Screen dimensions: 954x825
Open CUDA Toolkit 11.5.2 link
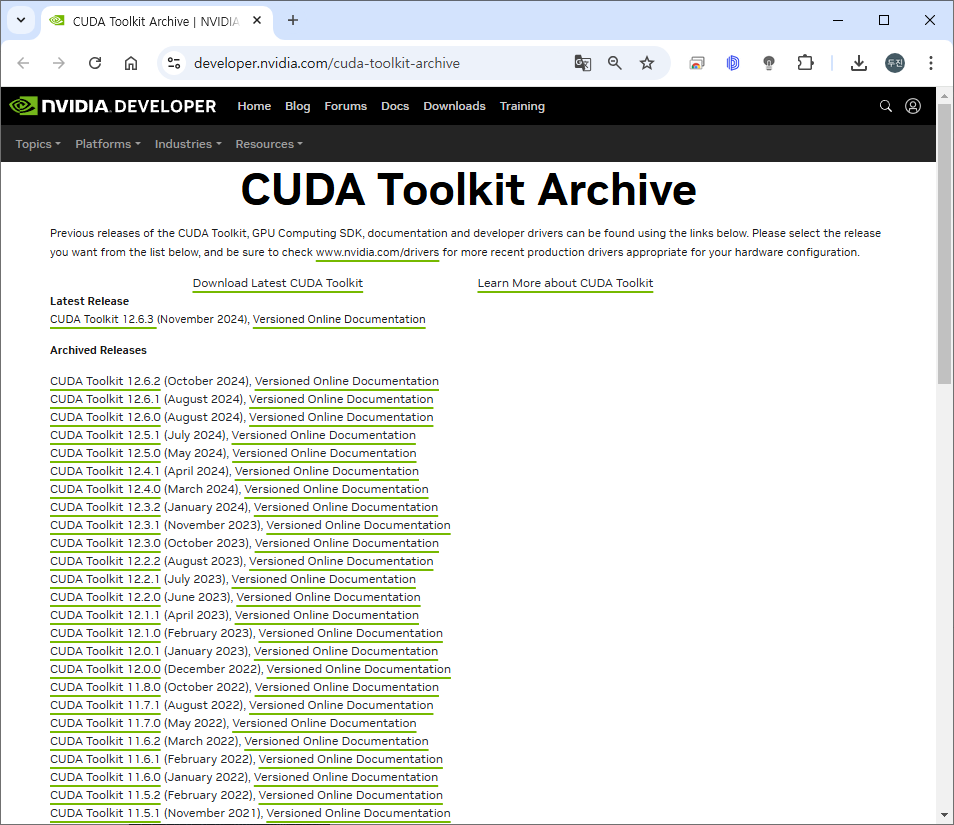pyautogui.click(x=105, y=796)
